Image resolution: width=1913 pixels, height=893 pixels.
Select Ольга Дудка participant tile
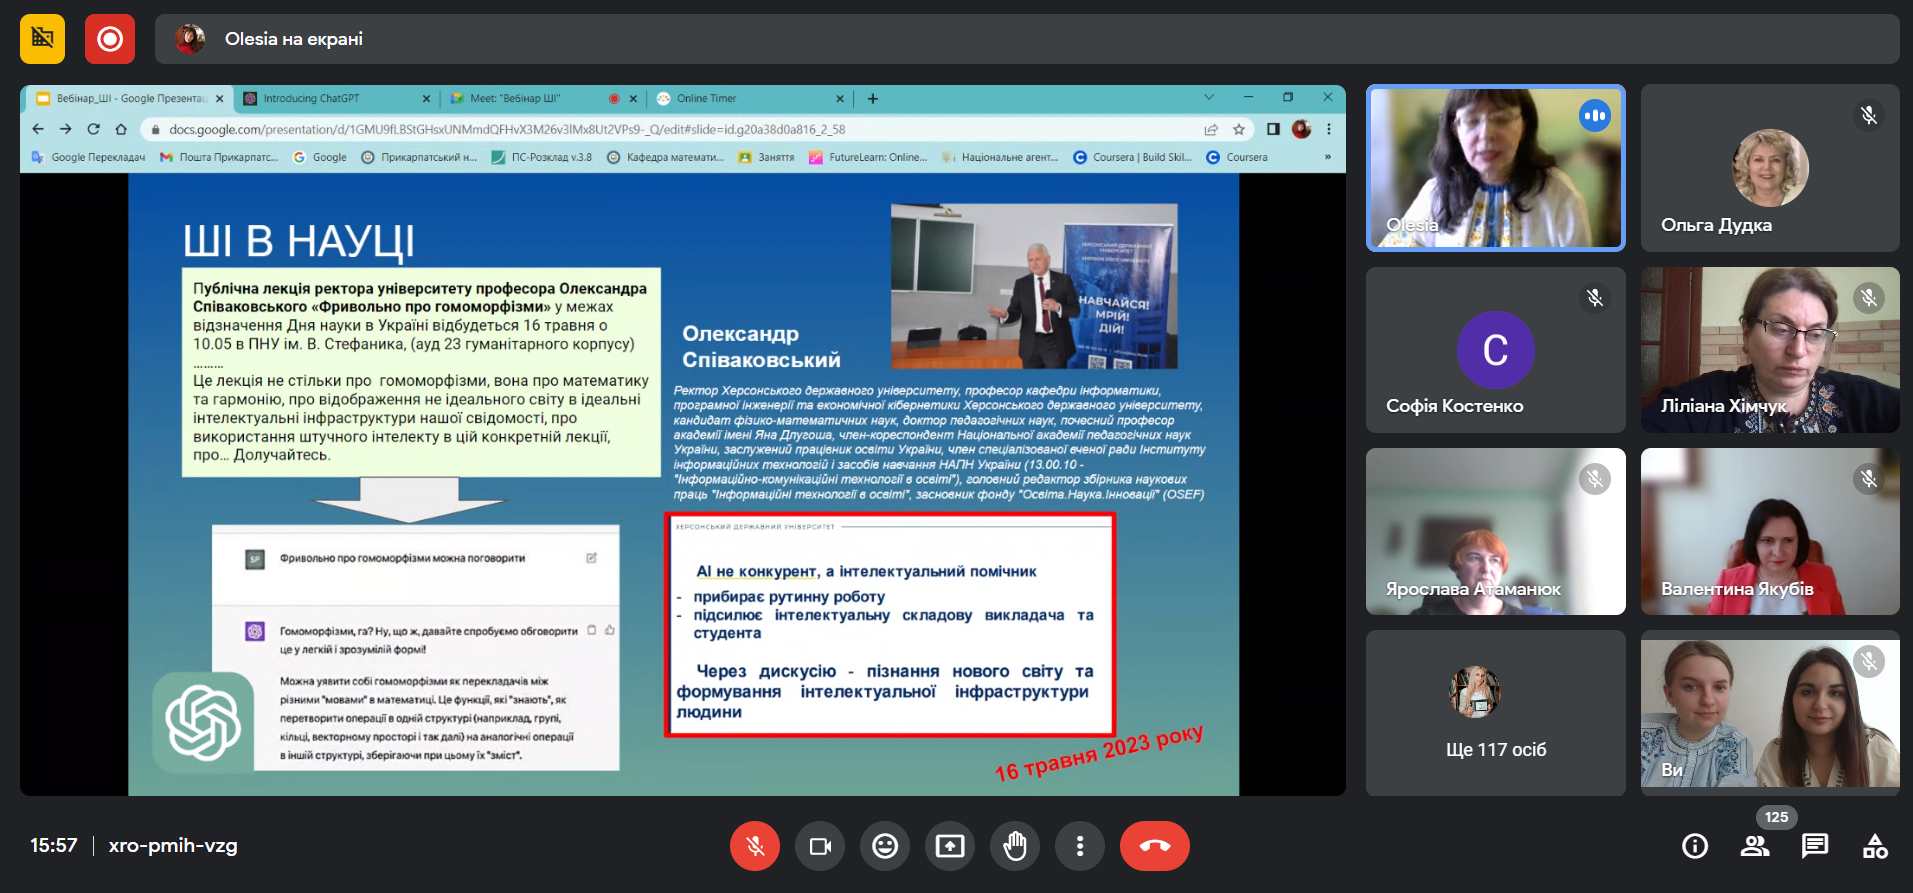(x=1770, y=168)
